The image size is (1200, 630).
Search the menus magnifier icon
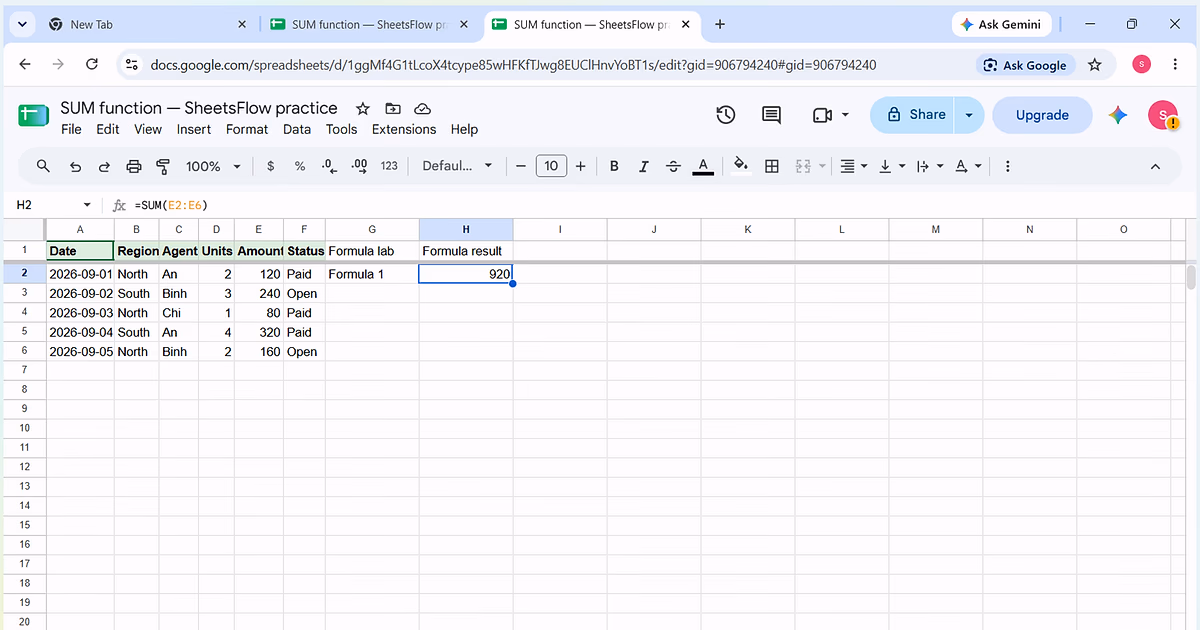pos(43,166)
